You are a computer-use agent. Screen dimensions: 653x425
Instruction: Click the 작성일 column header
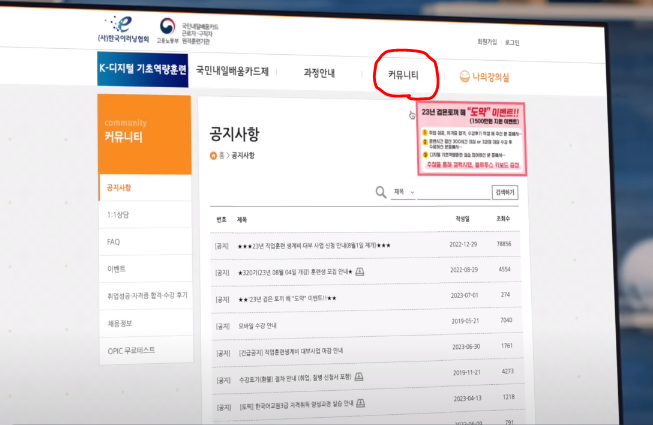[x=462, y=219]
